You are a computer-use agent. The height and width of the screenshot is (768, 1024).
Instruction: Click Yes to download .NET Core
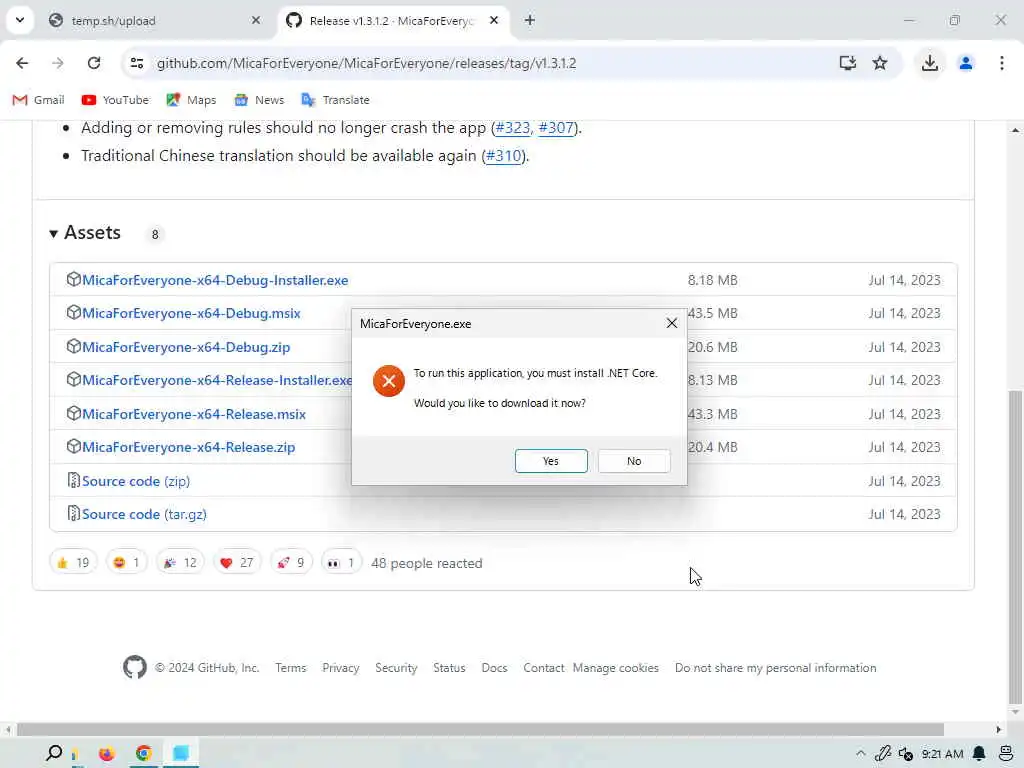551,461
